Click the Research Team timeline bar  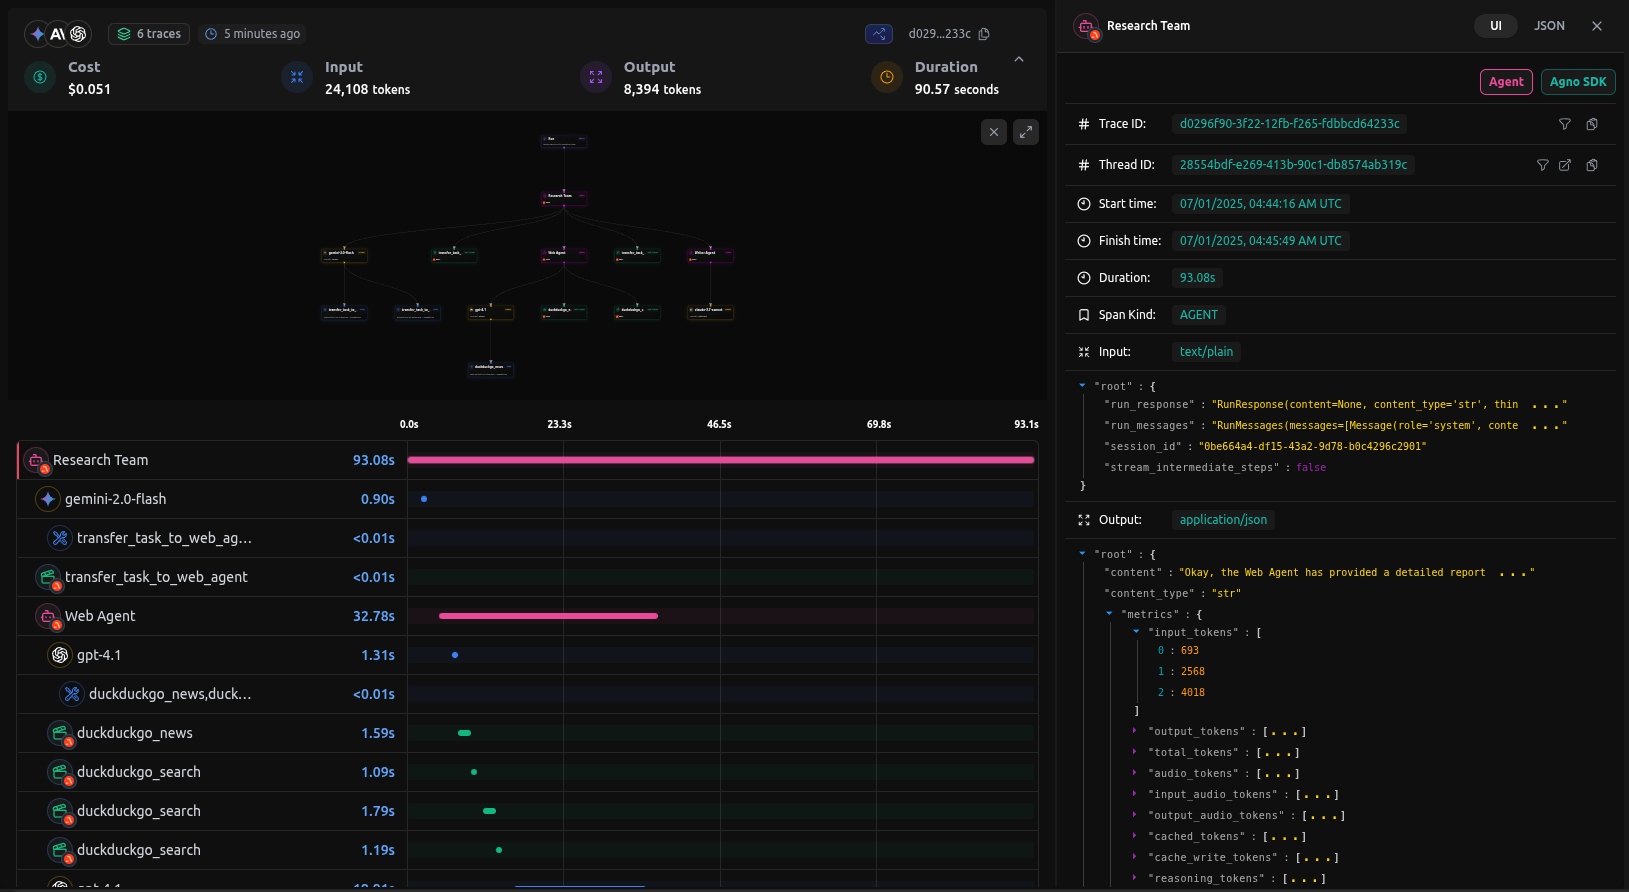pos(720,460)
